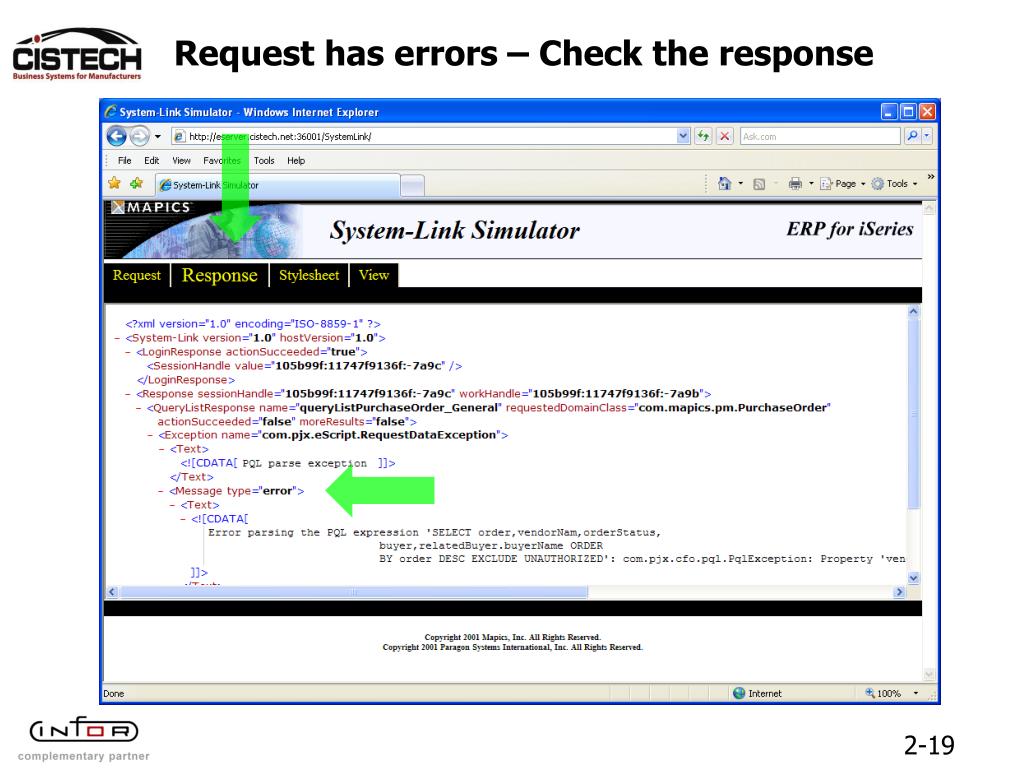Viewport: 1024px width, 768px height.
Task: Click the 'Error parsing the PQL expression' text
Action: click(313, 533)
